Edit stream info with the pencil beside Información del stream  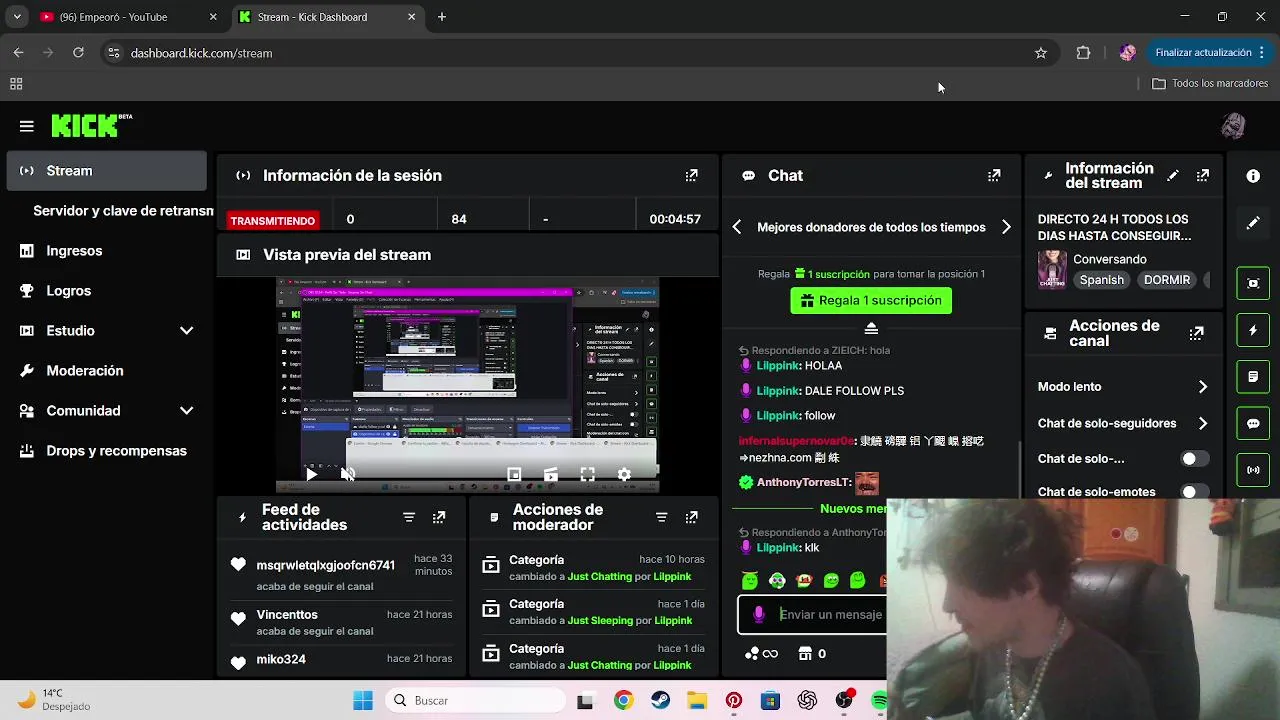point(1173,176)
